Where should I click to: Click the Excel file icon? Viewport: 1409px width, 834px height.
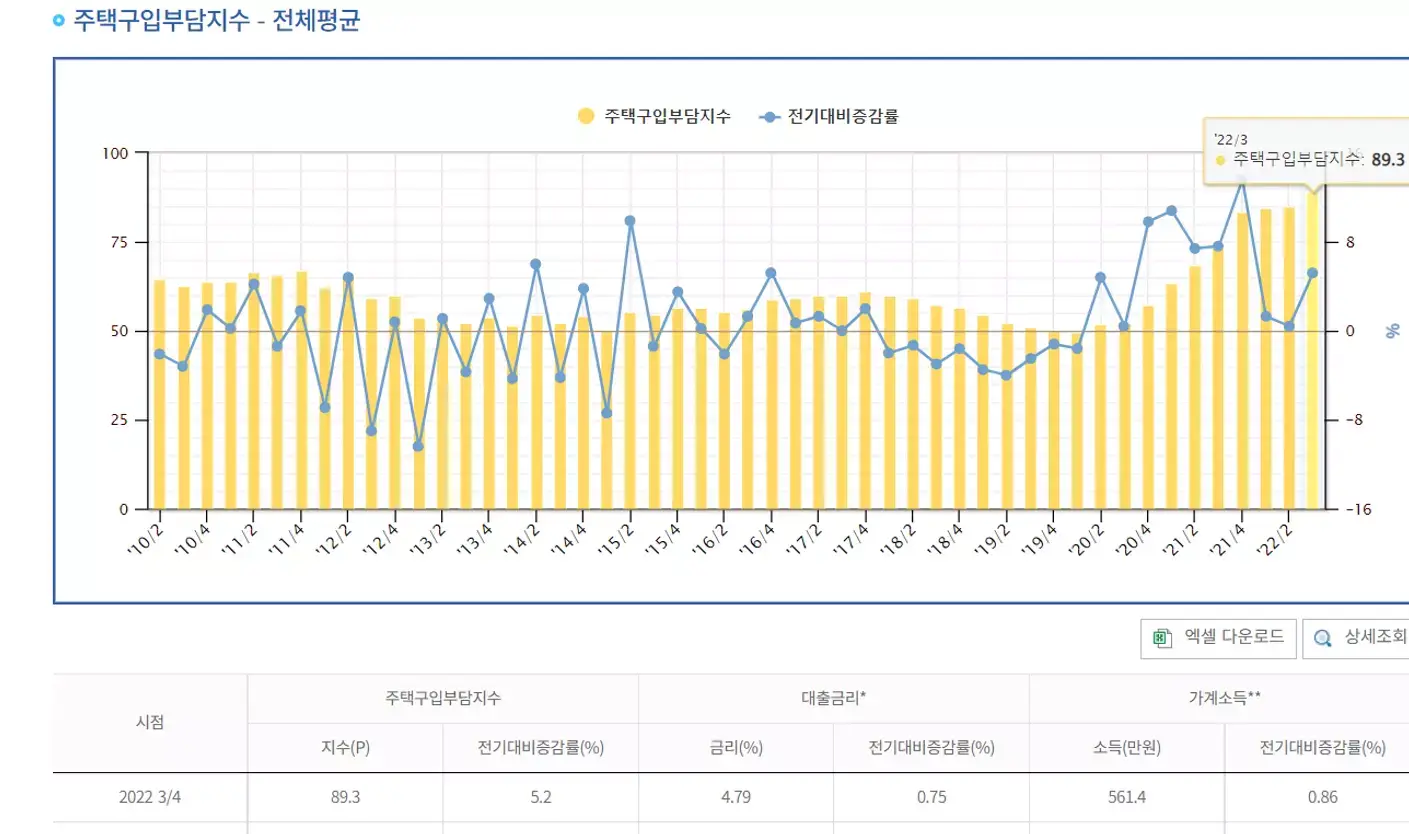1162,638
